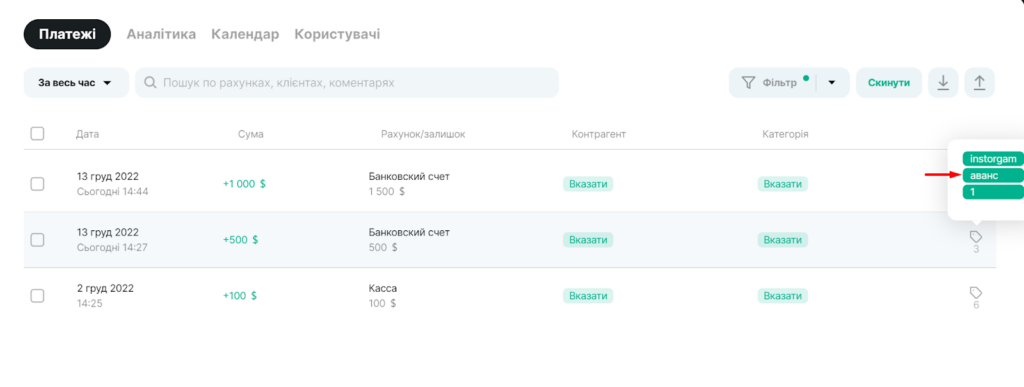Image resolution: width=1024 pixels, height=387 pixels.
Task: Open the За весь час period dropdown
Action: 76,83
